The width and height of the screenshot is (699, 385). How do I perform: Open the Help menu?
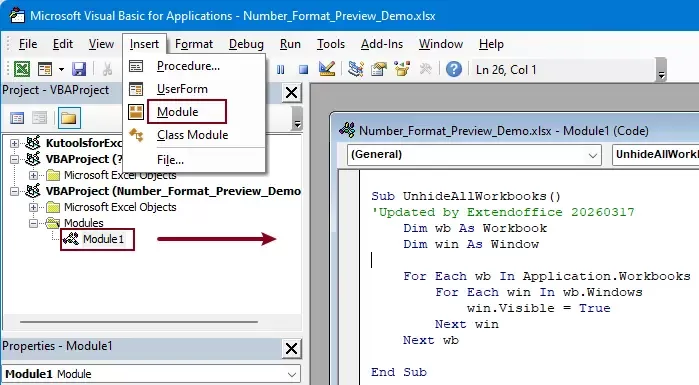491,44
